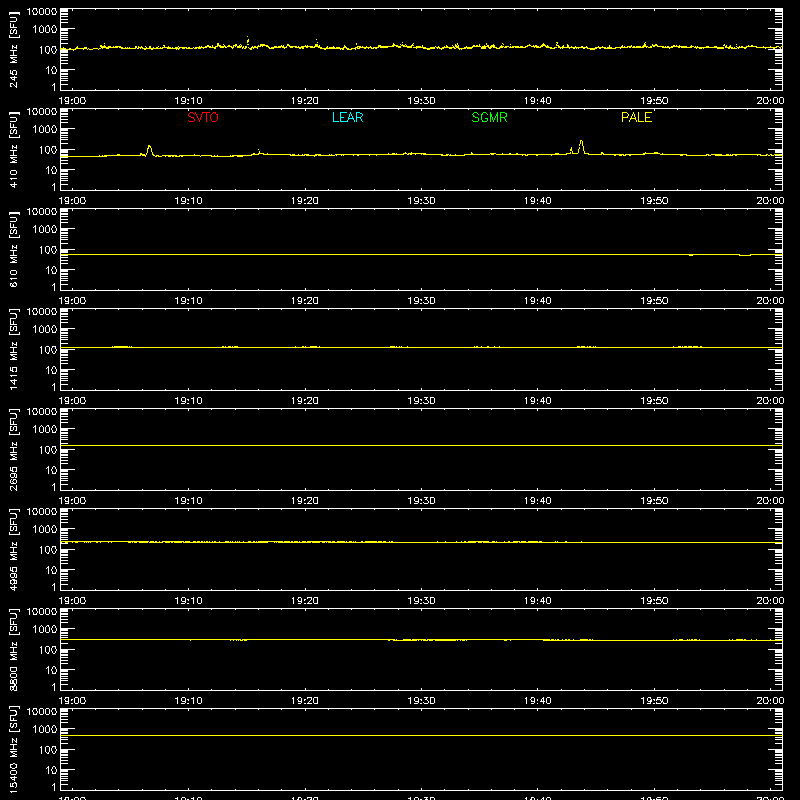
Task: Select the cyan LEAR station label
Action: coord(347,117)
